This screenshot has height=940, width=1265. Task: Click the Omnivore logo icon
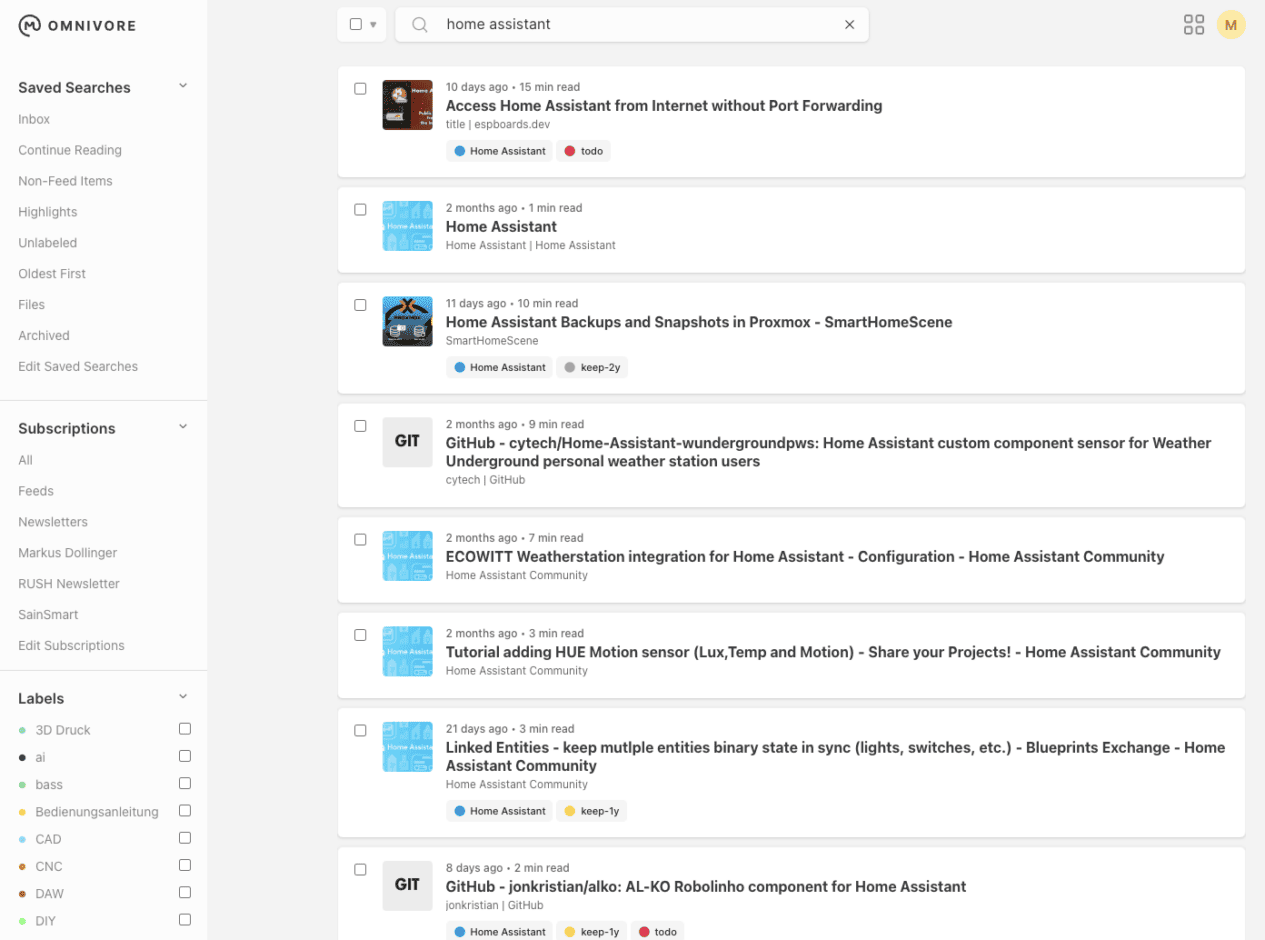[x=30, y=26]
